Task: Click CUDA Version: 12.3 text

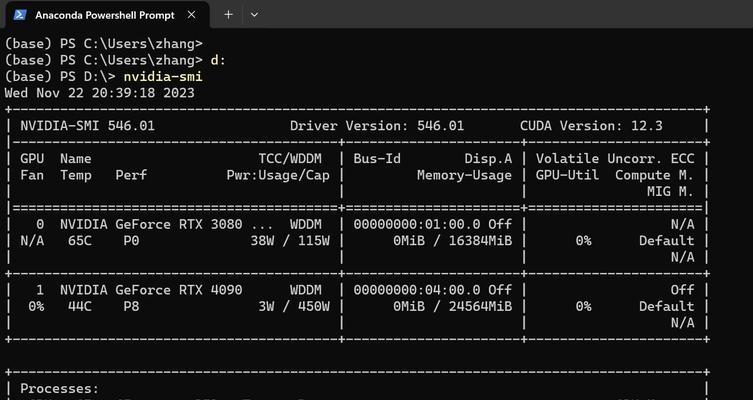Action: pyautogui.click(x=591, y=126)
